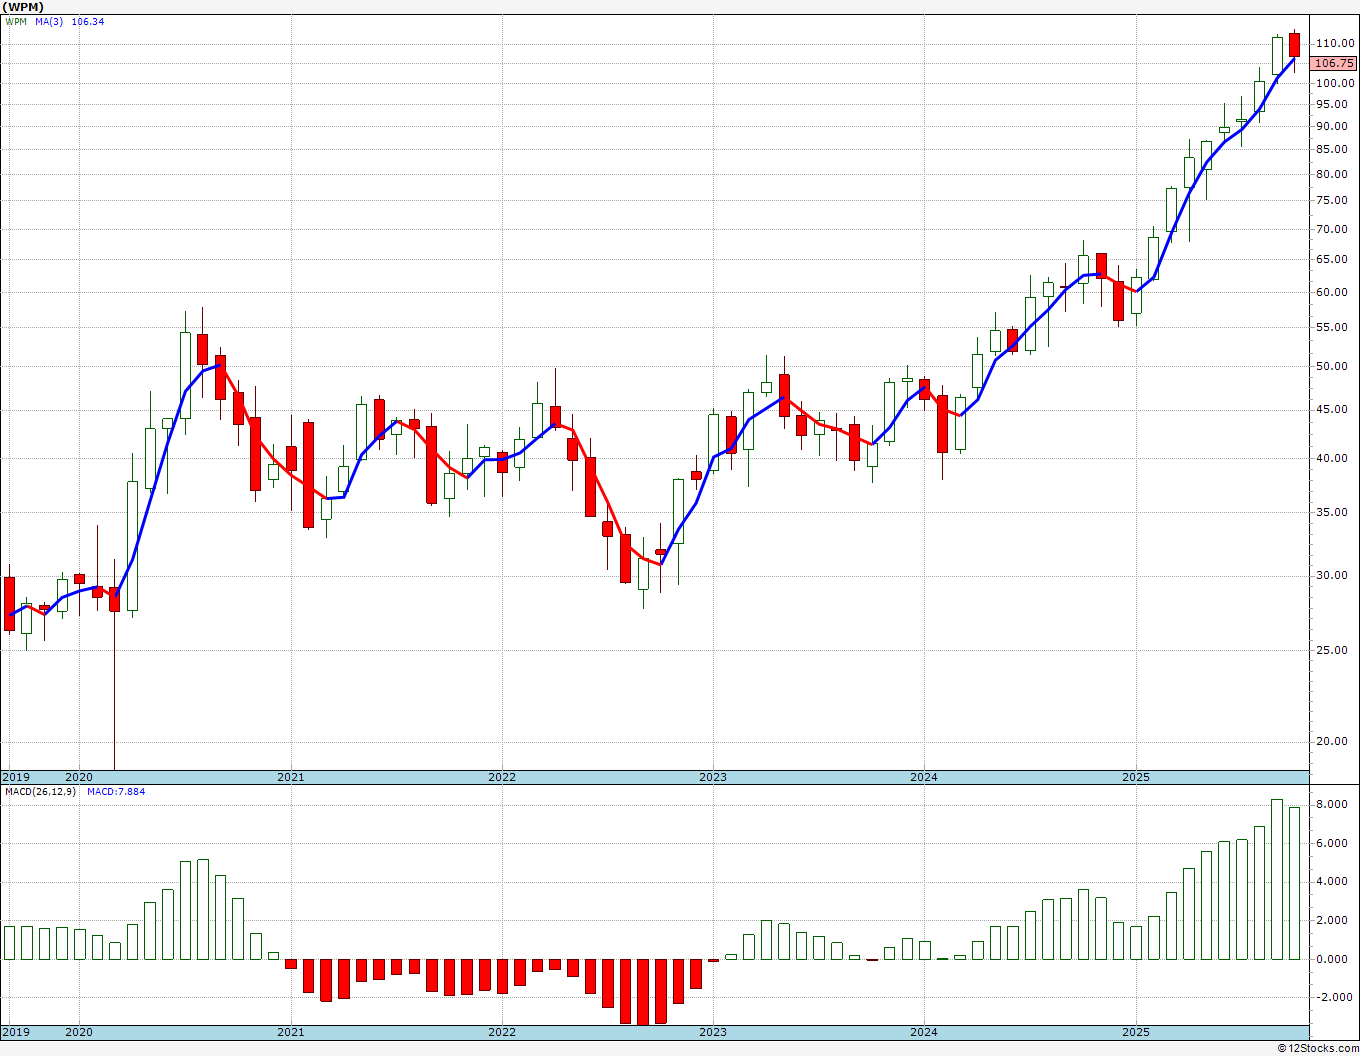Select 2020 on the price chart time axis
Viewport: 1360px width, 1056px height.
tap(78, 777)
